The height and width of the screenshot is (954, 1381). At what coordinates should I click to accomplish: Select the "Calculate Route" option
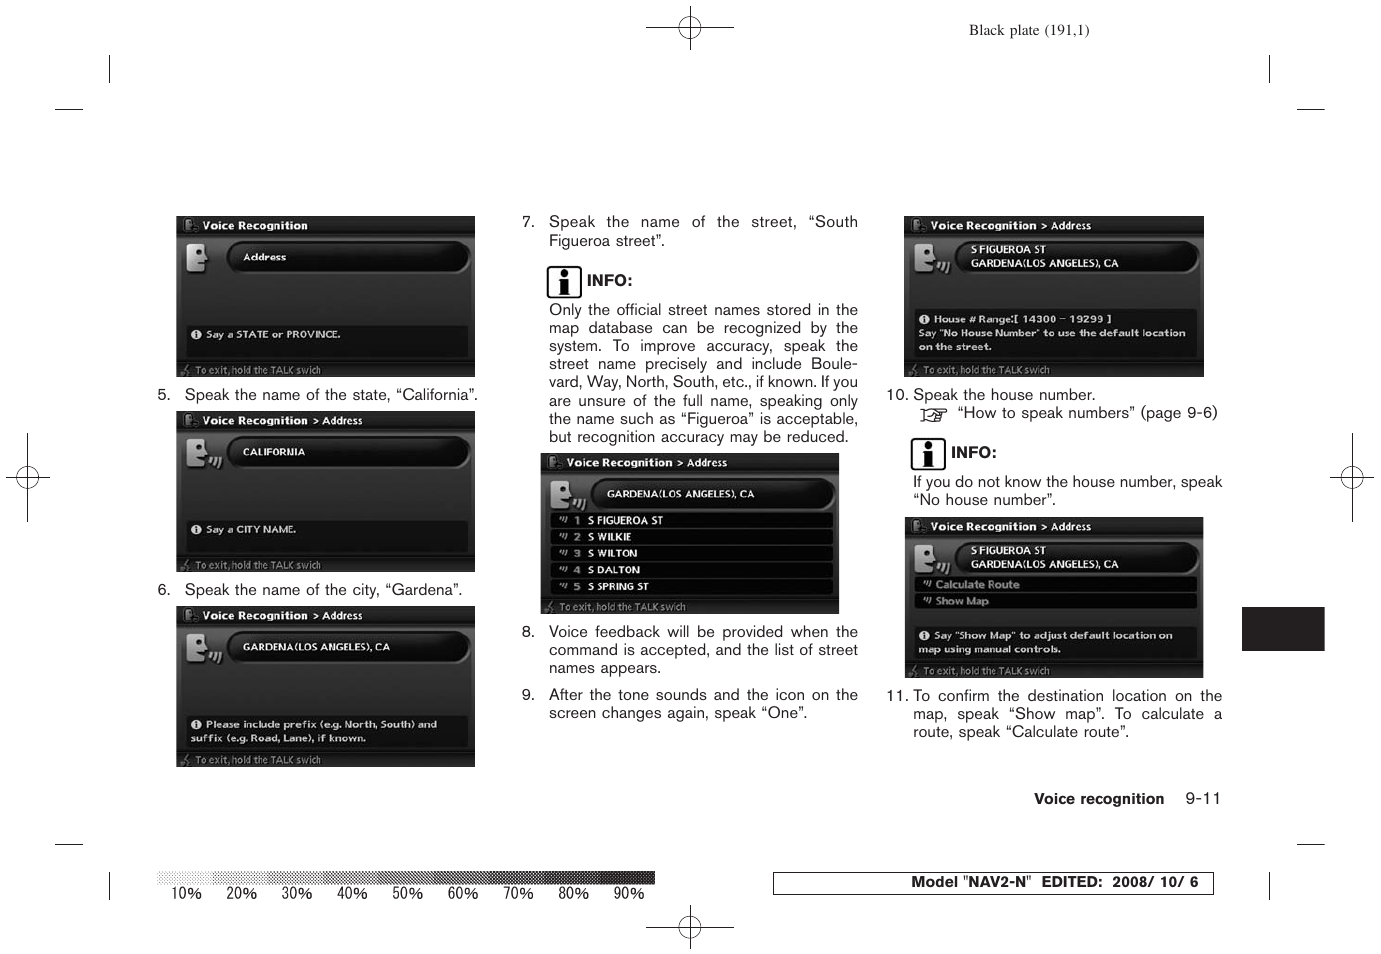pyautogui.click(x=1056, y=584)
